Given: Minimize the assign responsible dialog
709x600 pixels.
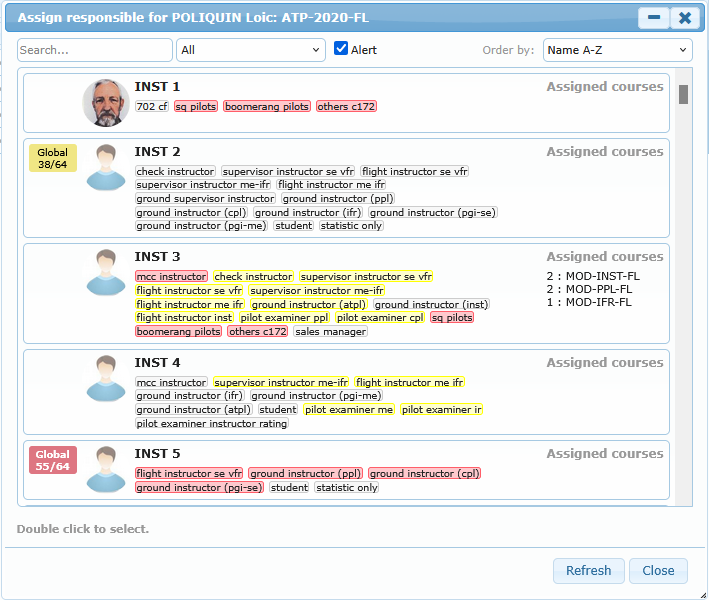Looking at the screenshot, I should point(654,18).
